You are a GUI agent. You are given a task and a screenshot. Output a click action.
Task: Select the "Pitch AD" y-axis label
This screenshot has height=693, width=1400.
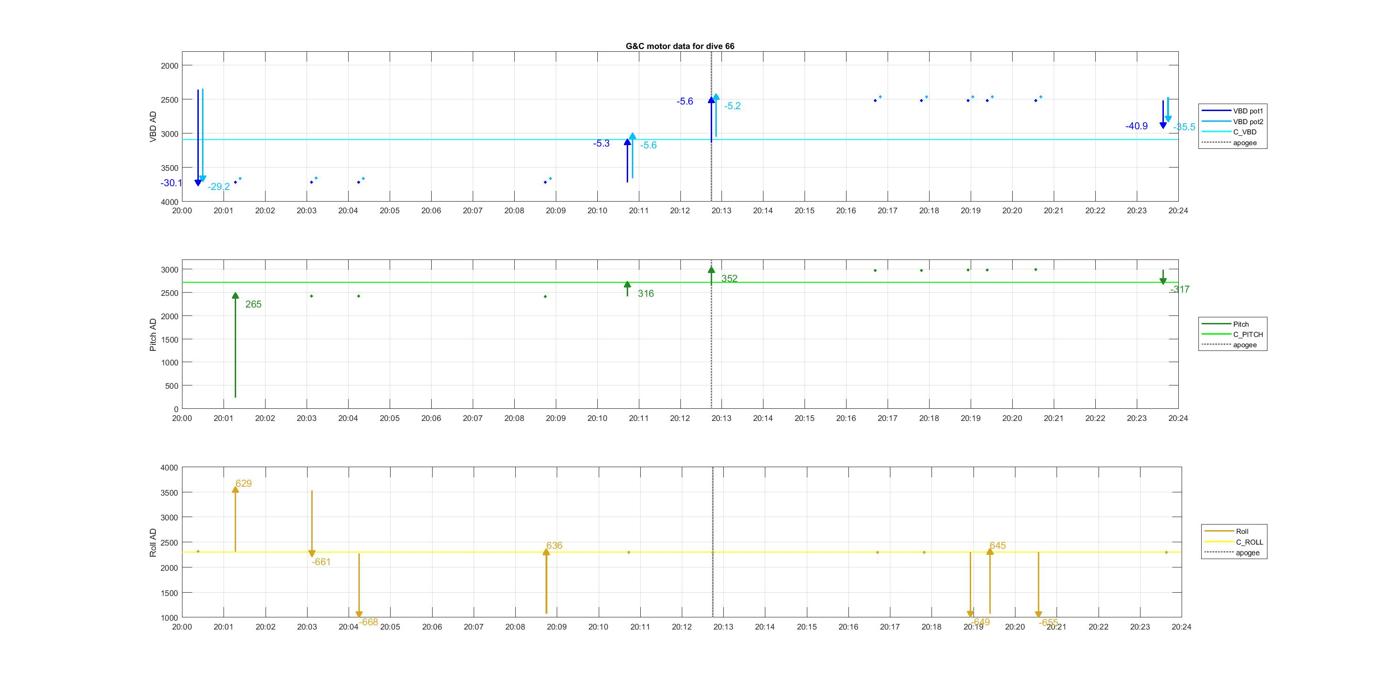pos(153,335)
